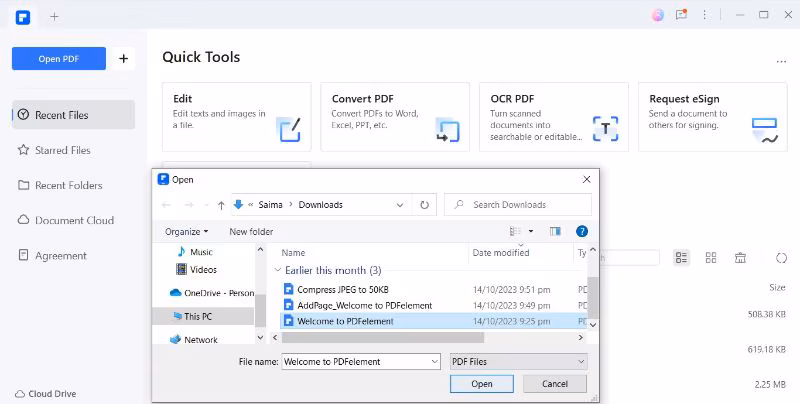The image size is (800, 404).
Task: Open Cloud Drive at sidebar bottom
Action: (x=46, y=394)
